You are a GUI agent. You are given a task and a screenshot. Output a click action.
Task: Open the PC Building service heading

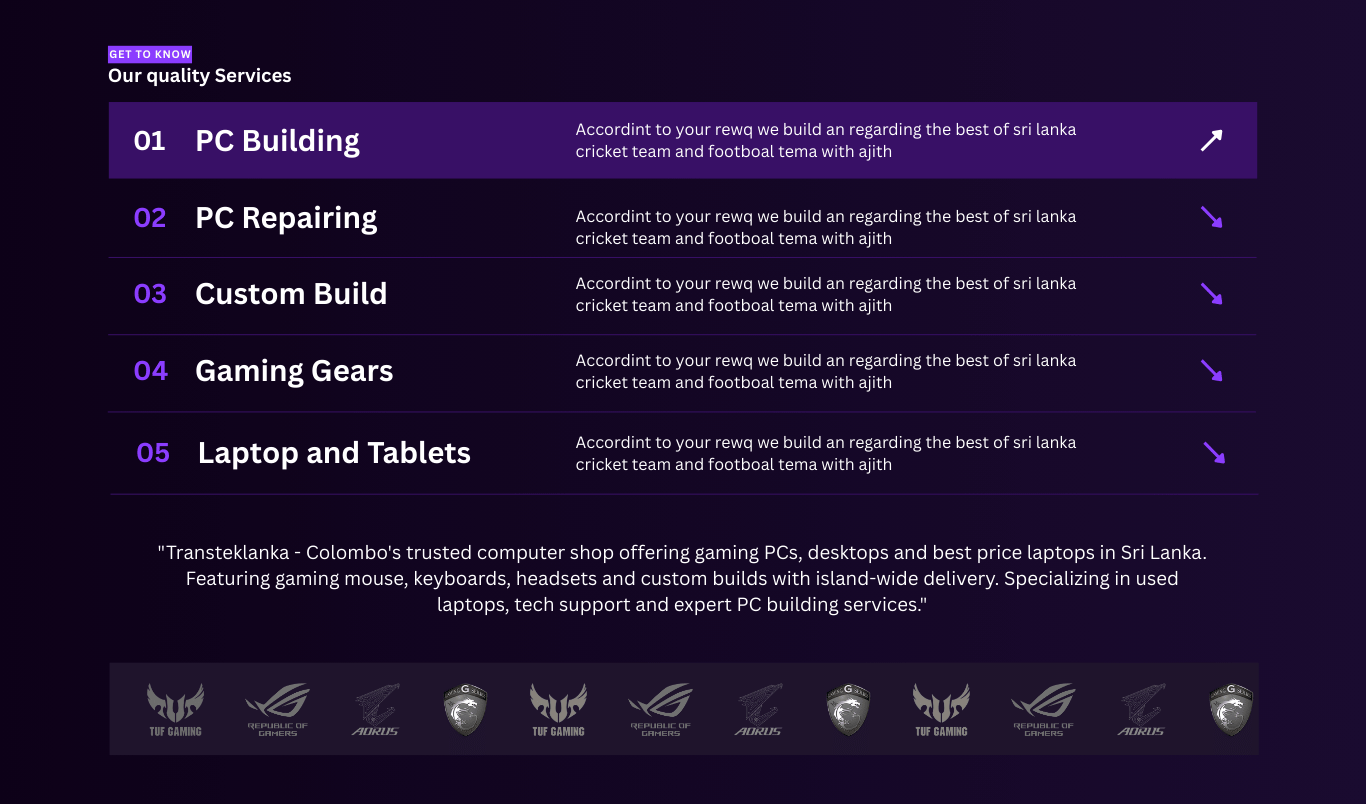point(277,141)
